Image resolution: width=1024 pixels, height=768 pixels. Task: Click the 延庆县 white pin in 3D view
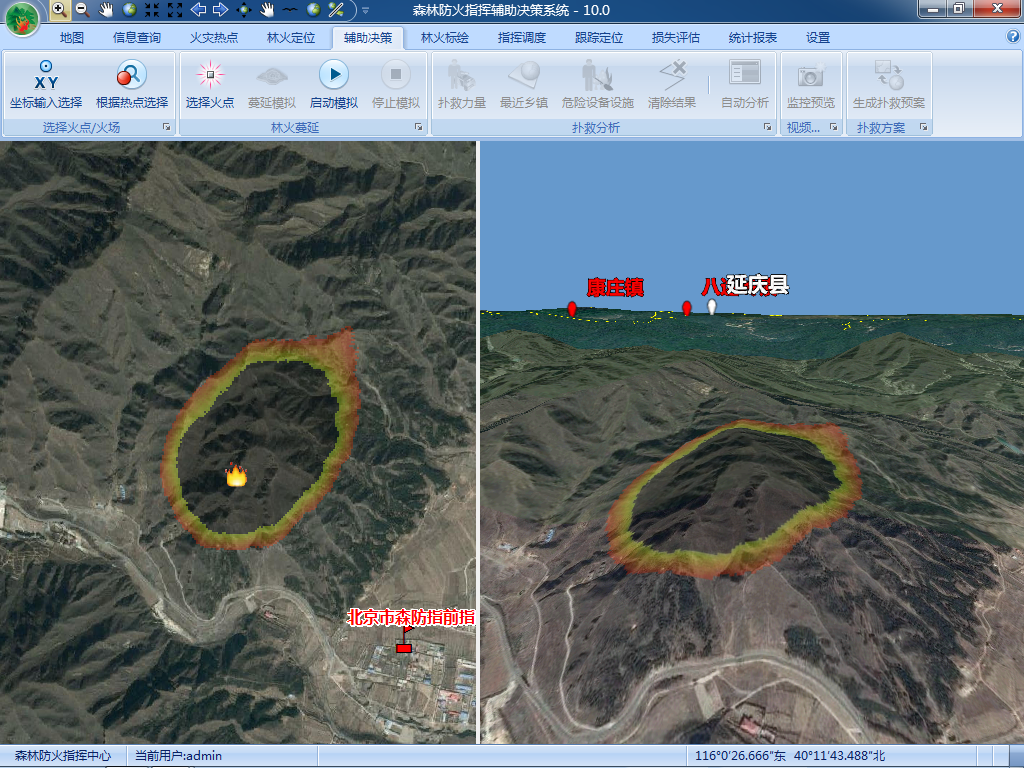tap(712, 306)
